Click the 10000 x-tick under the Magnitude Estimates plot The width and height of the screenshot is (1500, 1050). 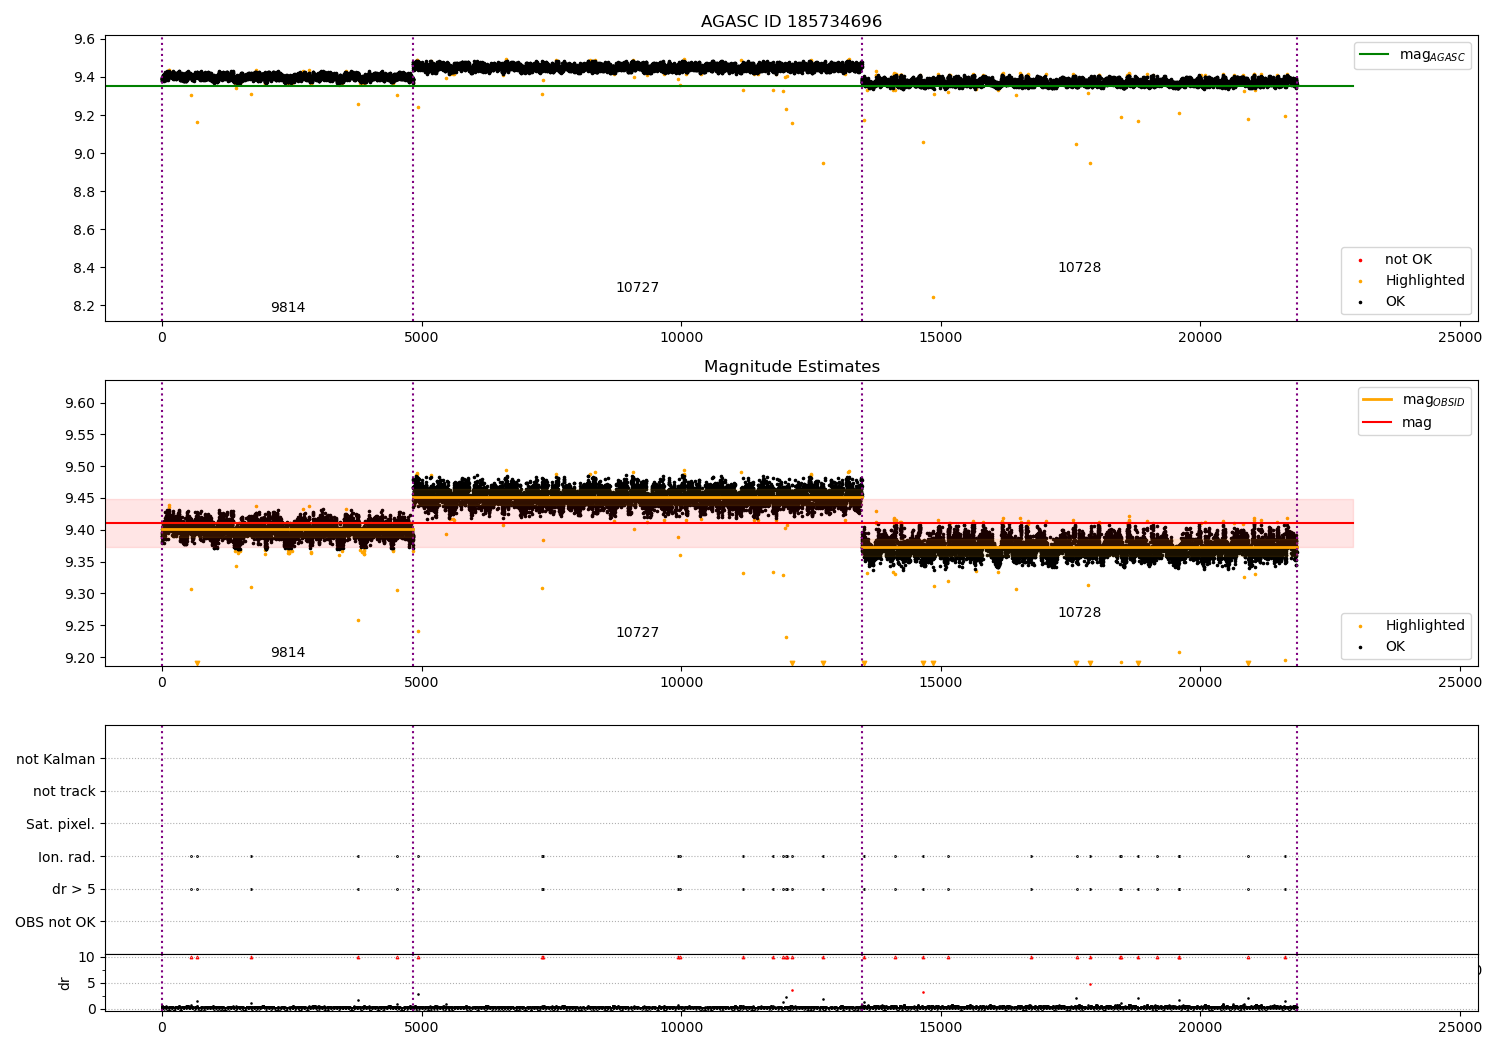tap(681, 683)
